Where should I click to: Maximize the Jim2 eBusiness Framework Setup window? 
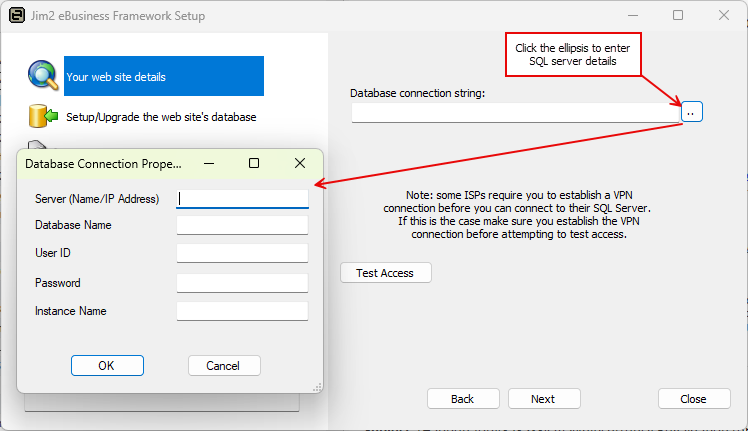[x=678, y=16]
